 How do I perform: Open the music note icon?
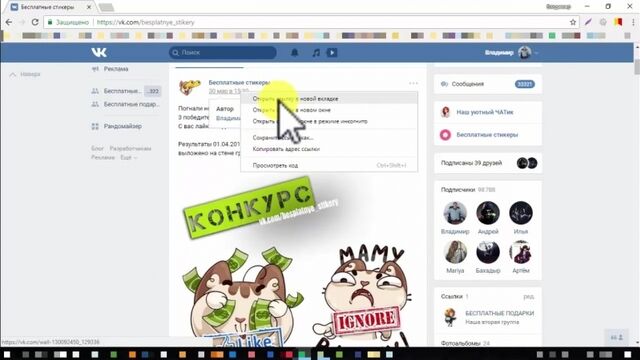tap(316, 52)
